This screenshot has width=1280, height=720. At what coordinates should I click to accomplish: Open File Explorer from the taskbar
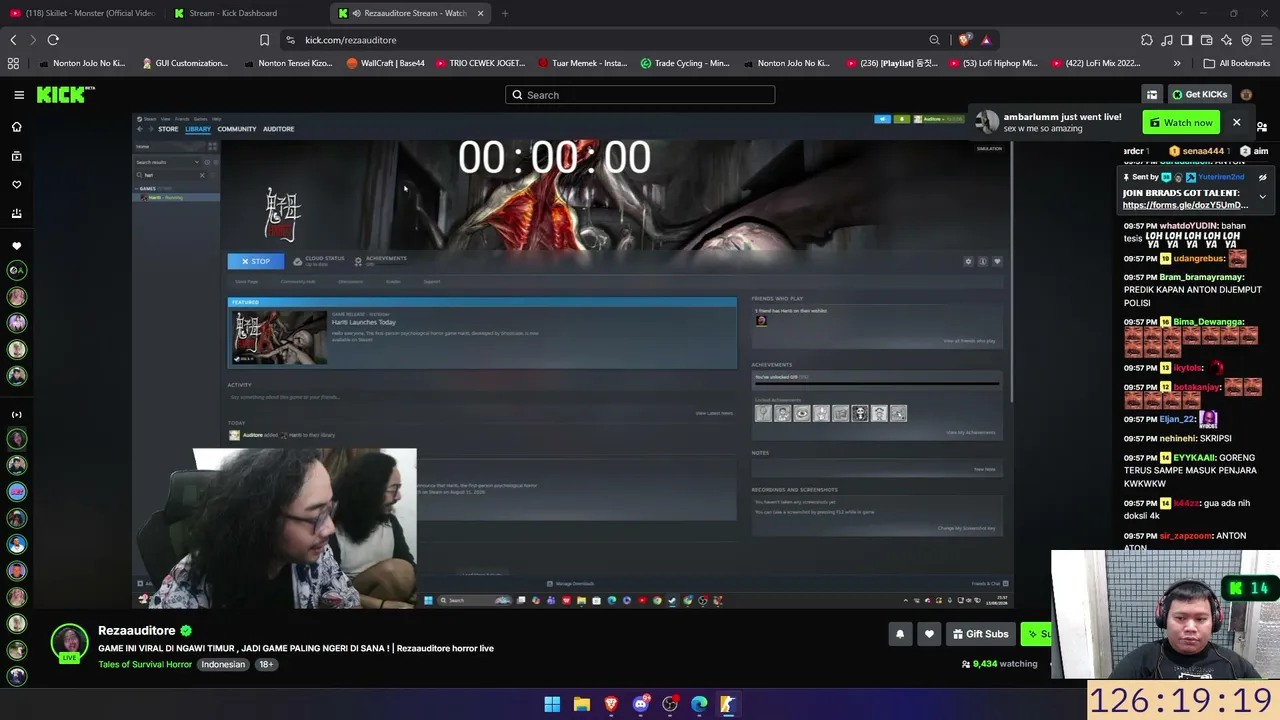pyautogui.click(x=582, y=704)
